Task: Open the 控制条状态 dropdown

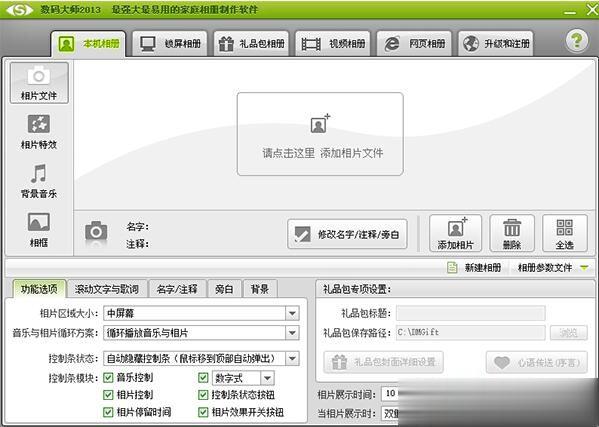Action: (201, 358)
